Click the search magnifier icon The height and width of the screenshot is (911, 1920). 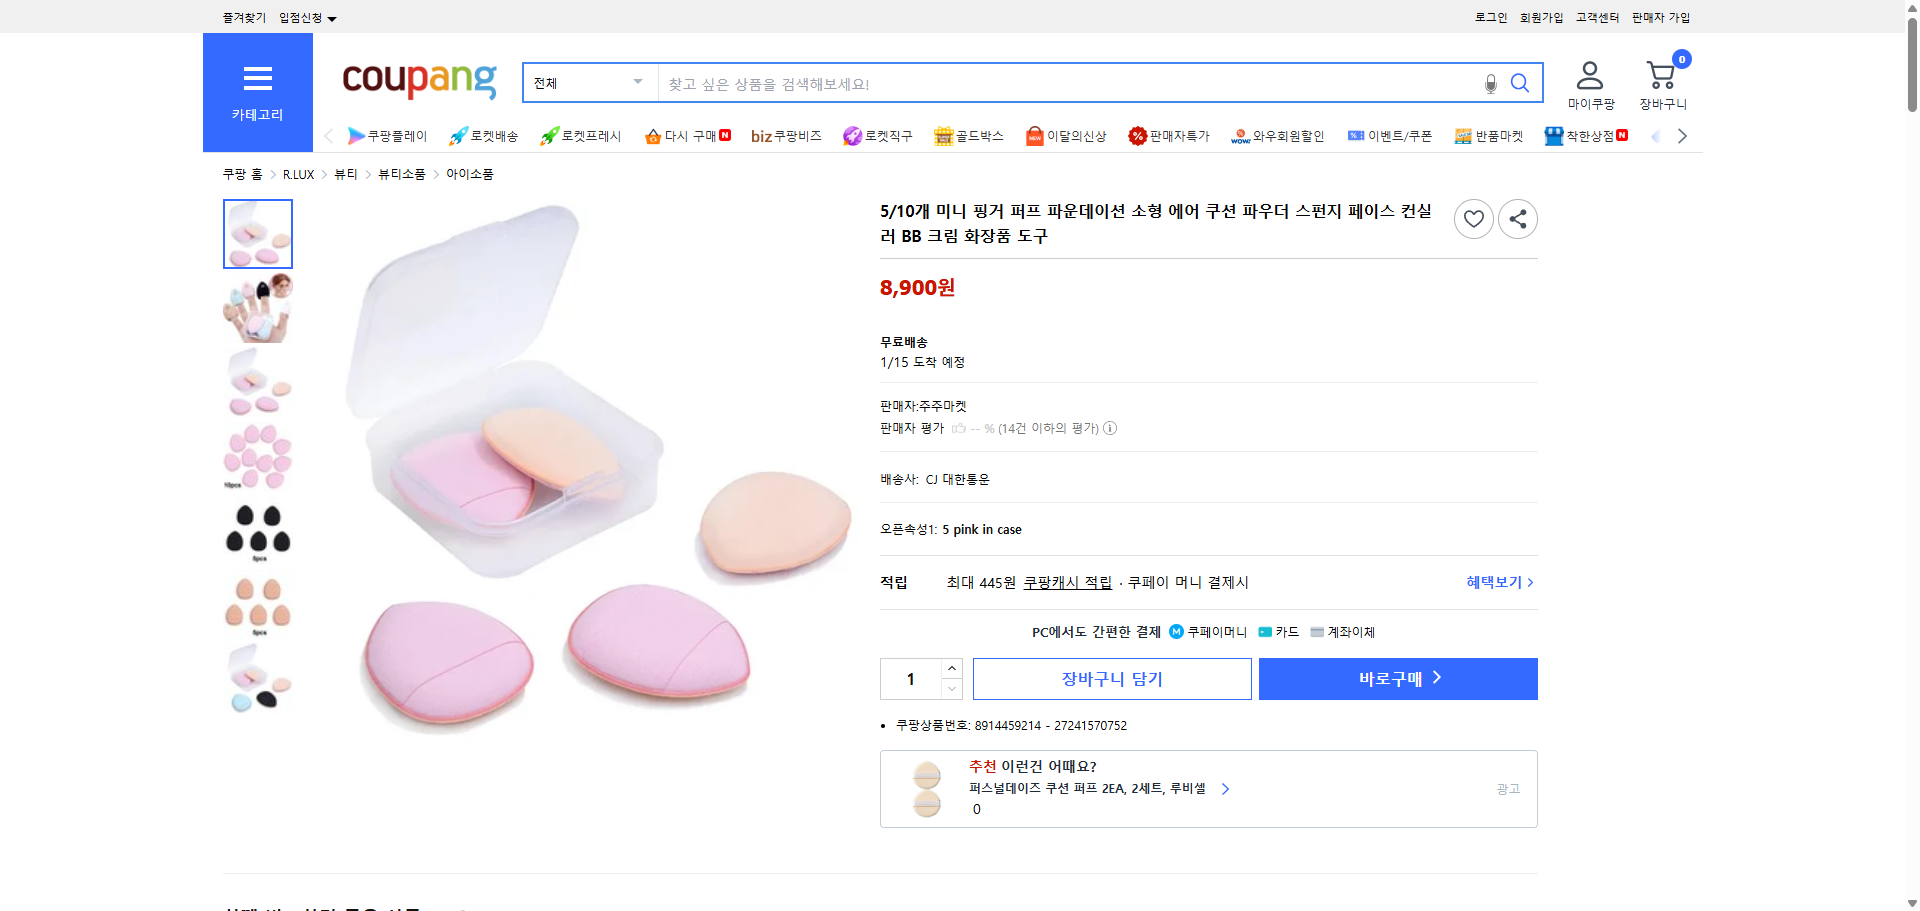point(1519,83)
